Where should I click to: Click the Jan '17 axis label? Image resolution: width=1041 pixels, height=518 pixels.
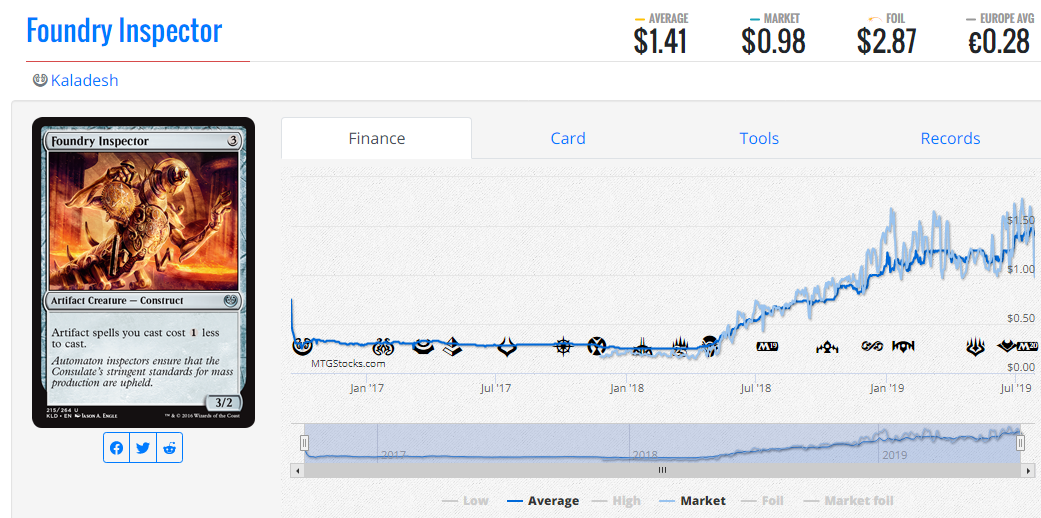tap(367, 388)
